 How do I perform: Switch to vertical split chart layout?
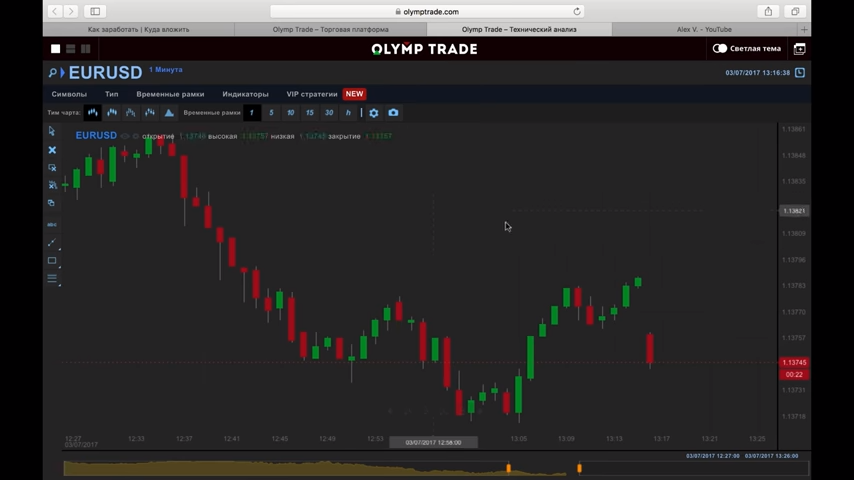pyautogui.click(x=86, y=49)
